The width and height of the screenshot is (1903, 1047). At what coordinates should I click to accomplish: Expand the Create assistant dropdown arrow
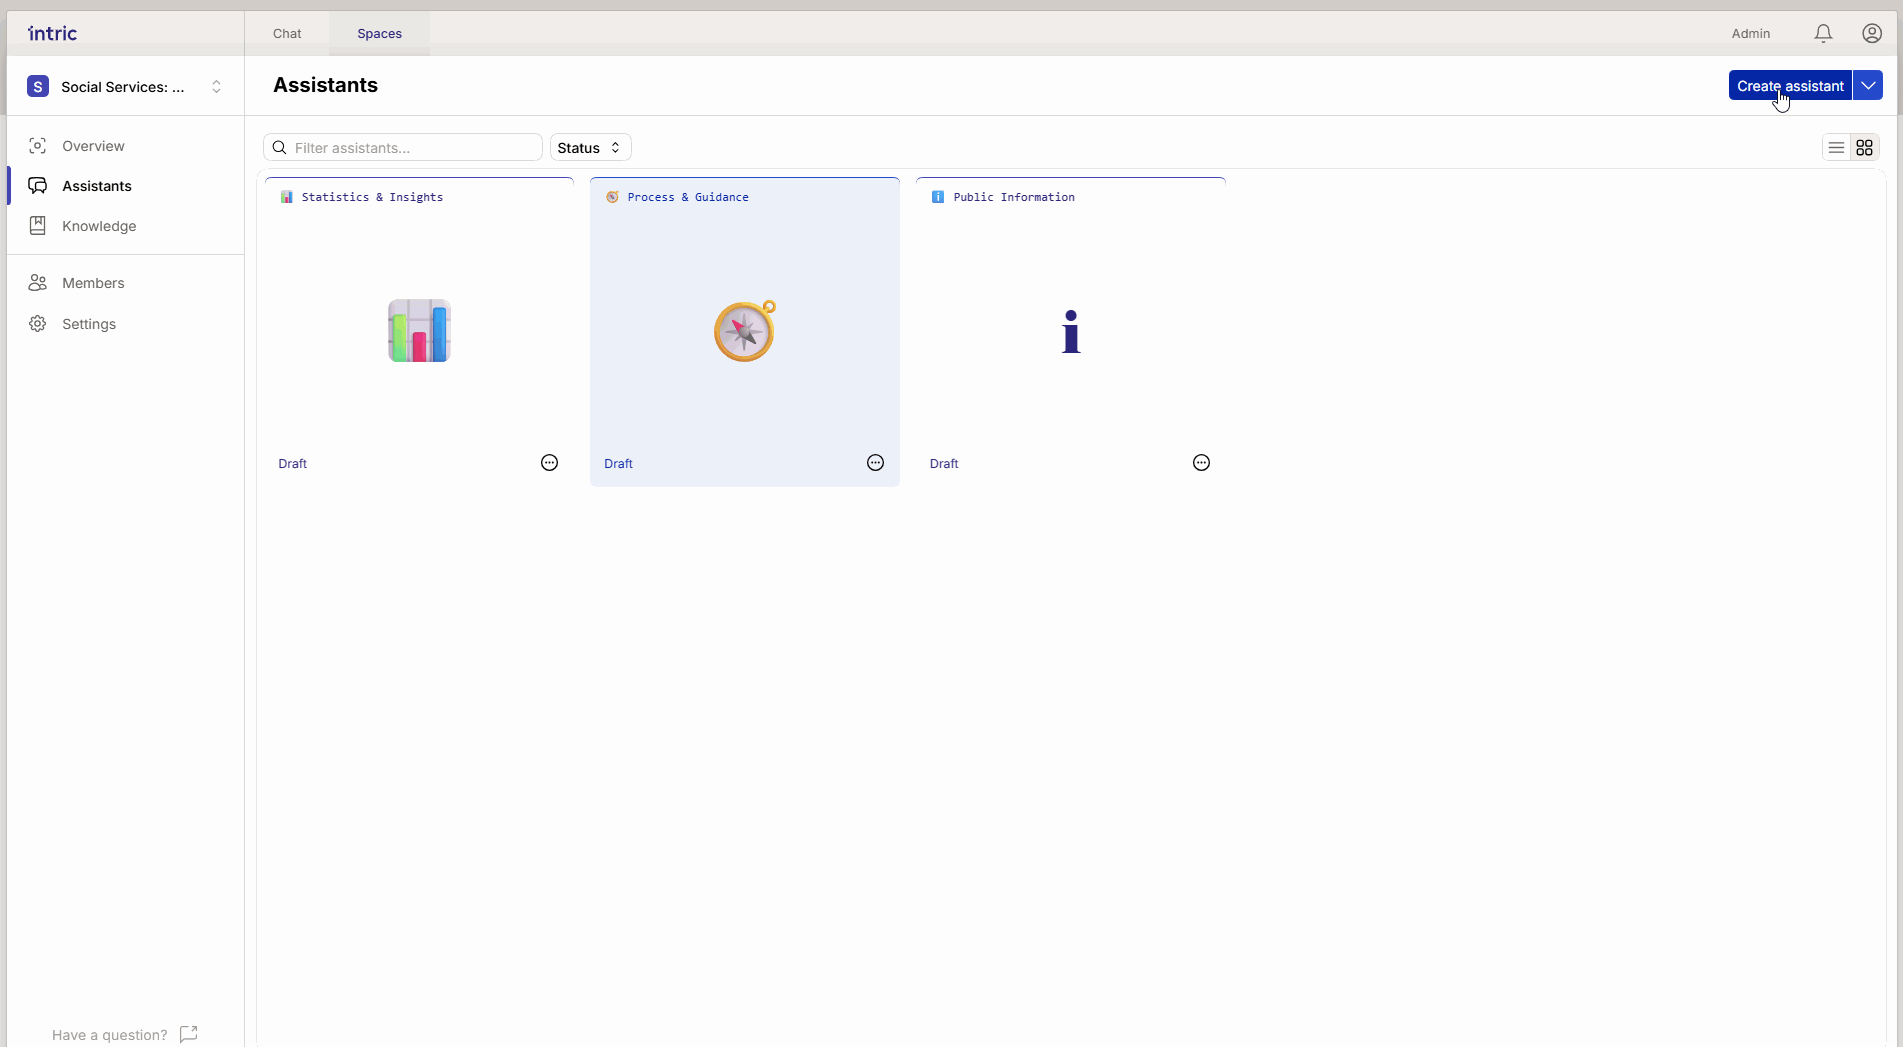pyautogui.click(x=1868, y=86)
